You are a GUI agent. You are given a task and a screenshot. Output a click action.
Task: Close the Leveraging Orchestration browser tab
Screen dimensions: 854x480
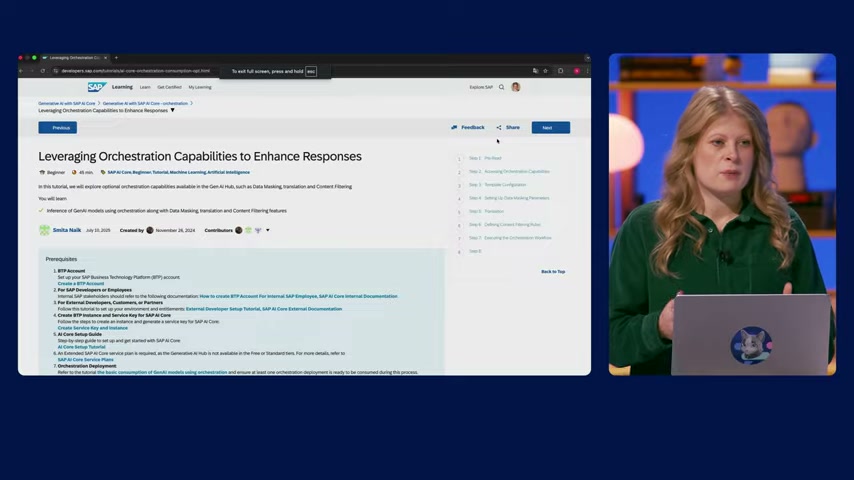[106, 58]
